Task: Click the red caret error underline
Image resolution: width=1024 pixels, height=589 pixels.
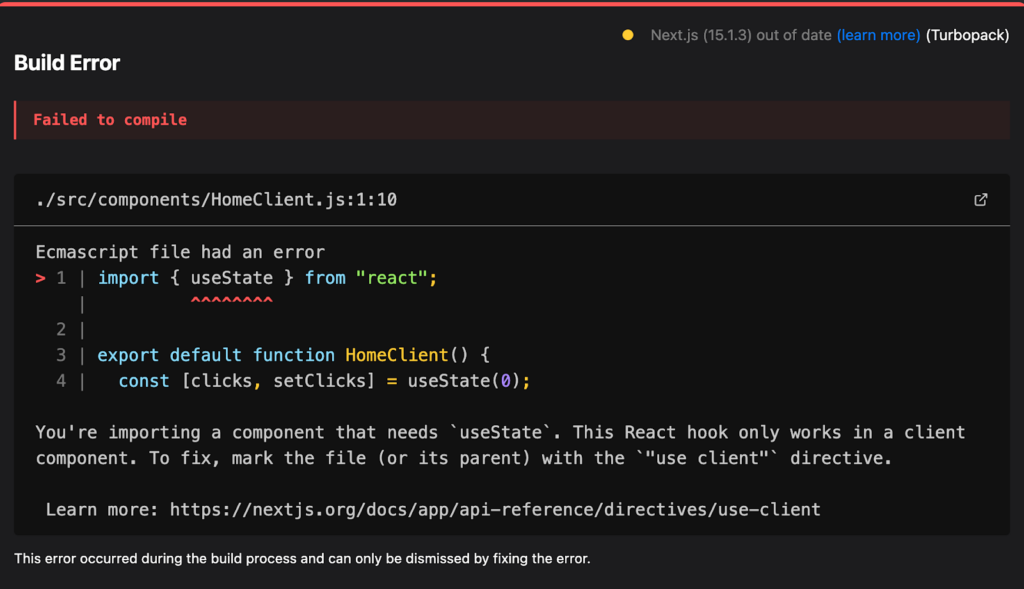Action: tap(232, 301)
